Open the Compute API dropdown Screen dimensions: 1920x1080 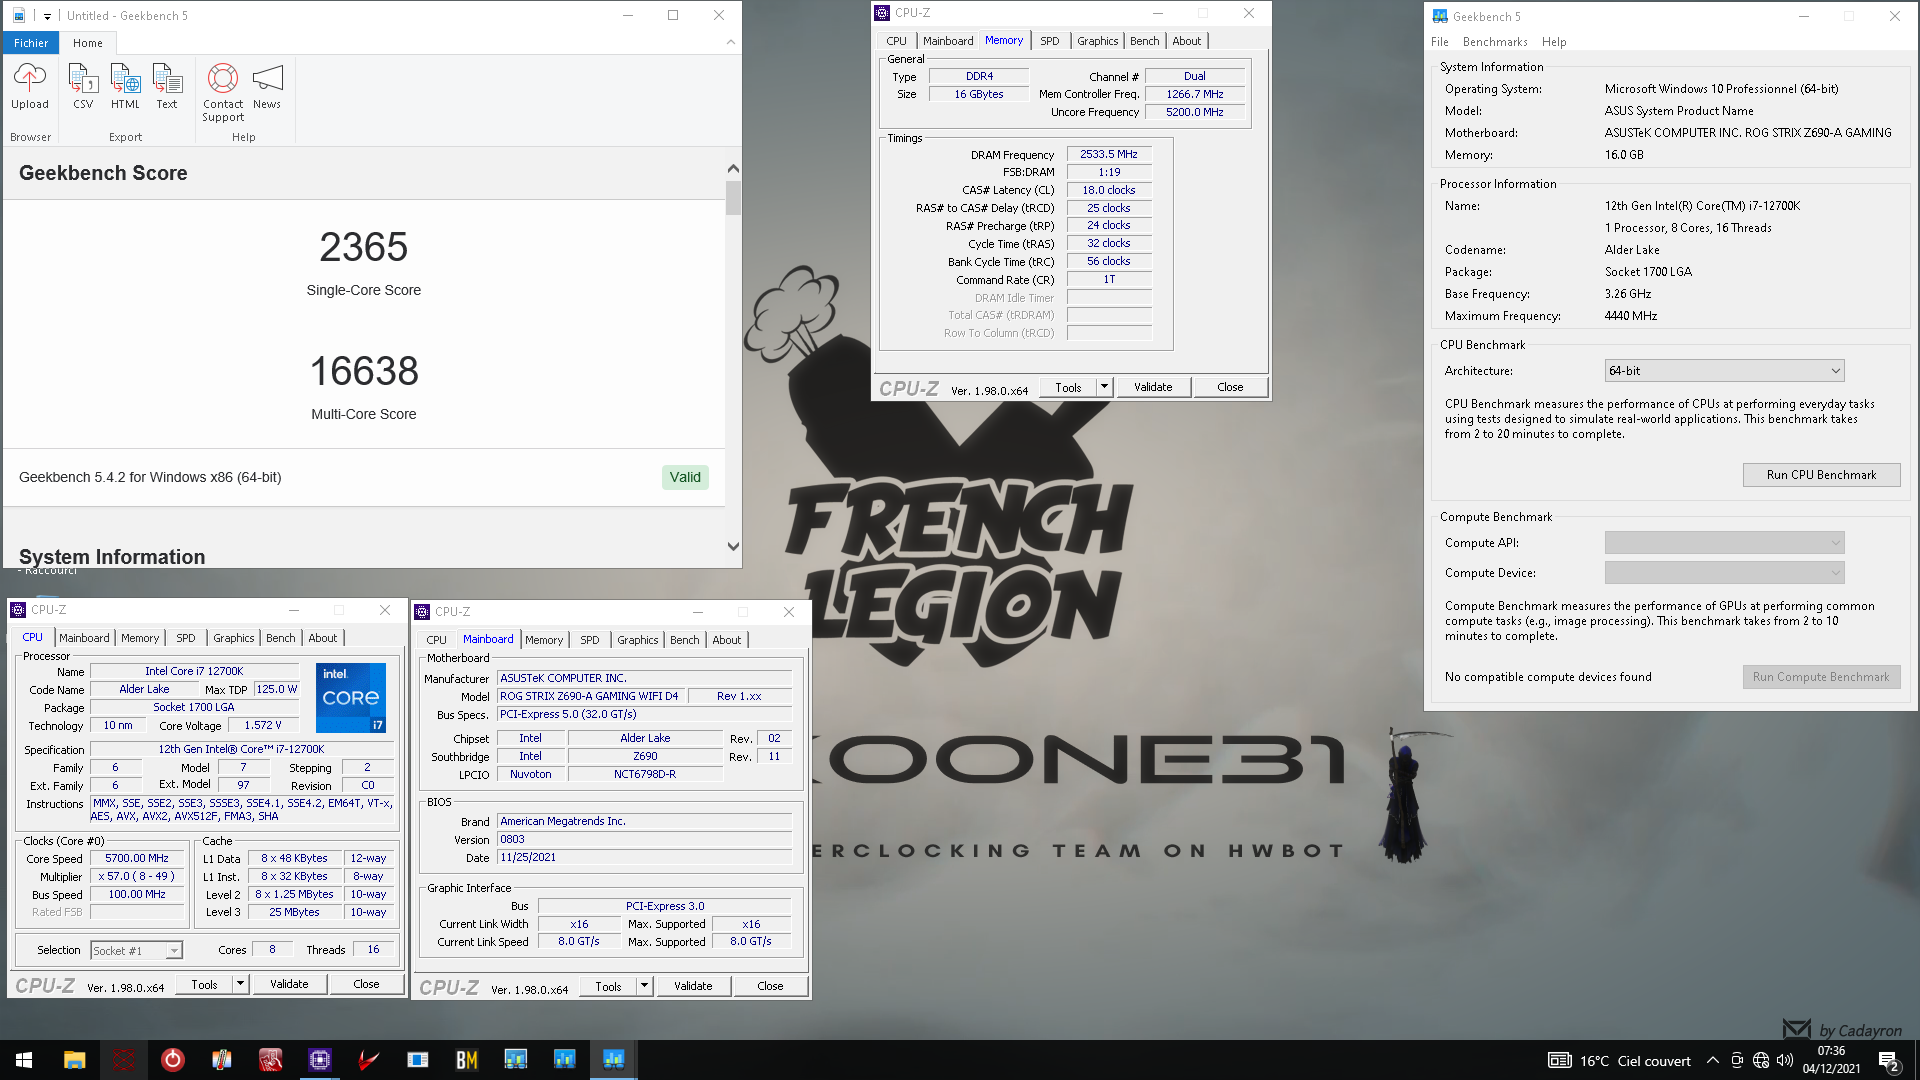[x=1724, y=543]
